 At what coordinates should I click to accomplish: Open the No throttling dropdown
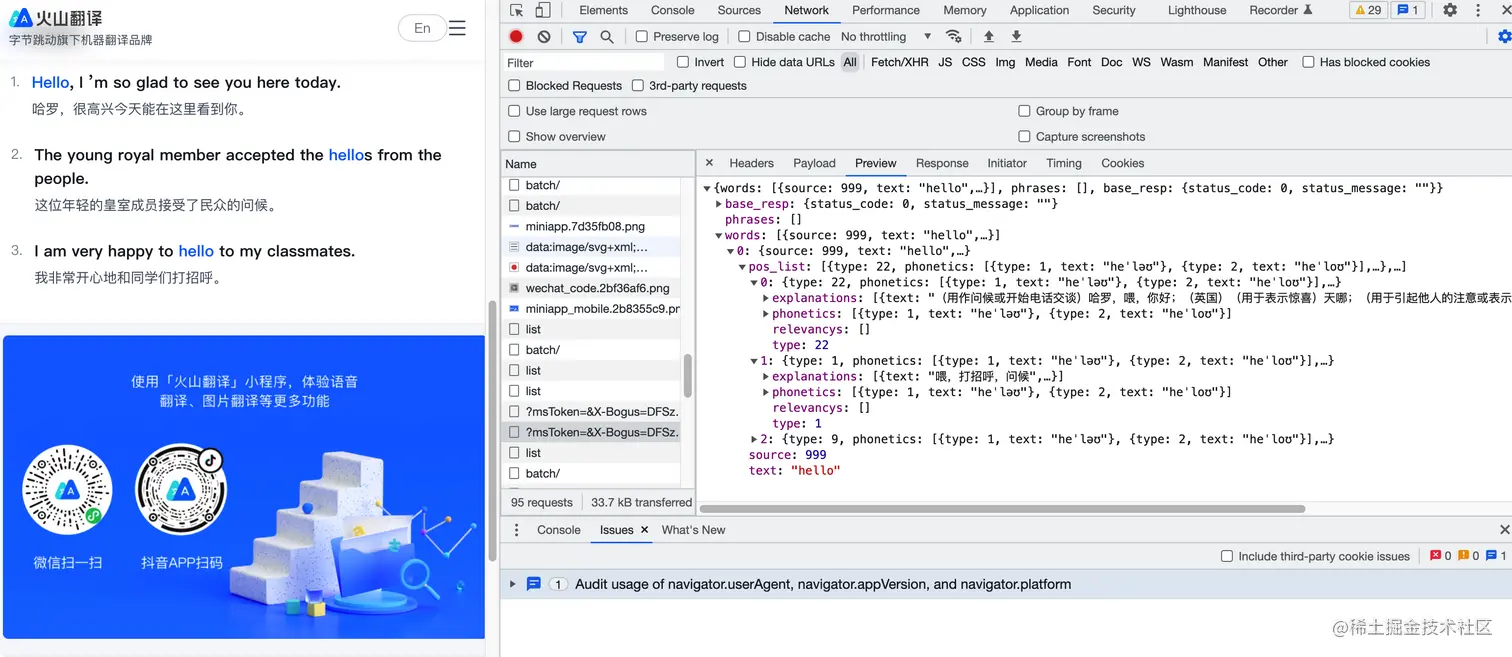[886, 36]
